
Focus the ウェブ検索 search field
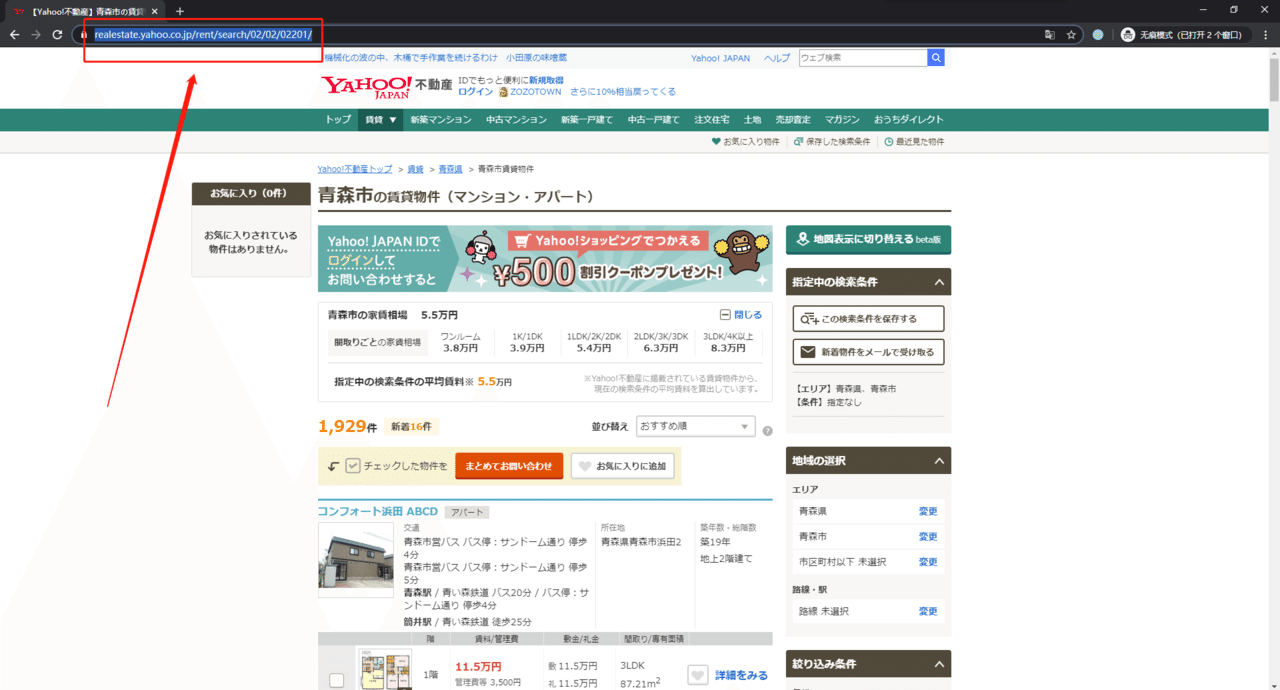click(x=863, y=58)
